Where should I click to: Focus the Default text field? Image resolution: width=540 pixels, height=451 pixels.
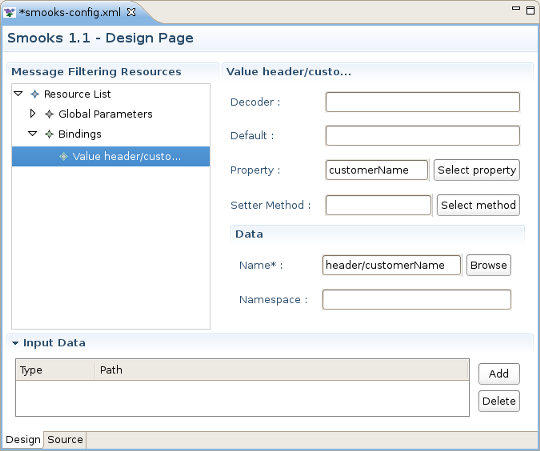(423, 136)
